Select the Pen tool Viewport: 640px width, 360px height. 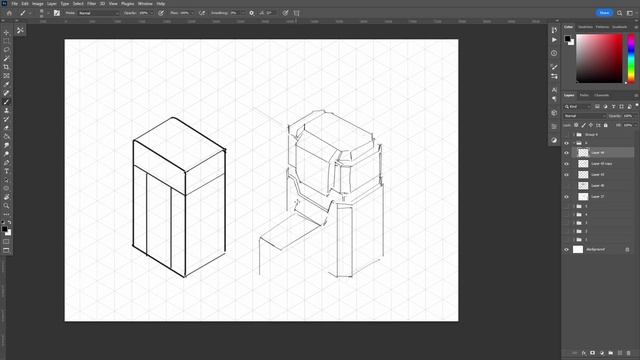click(x=6, y=162)
